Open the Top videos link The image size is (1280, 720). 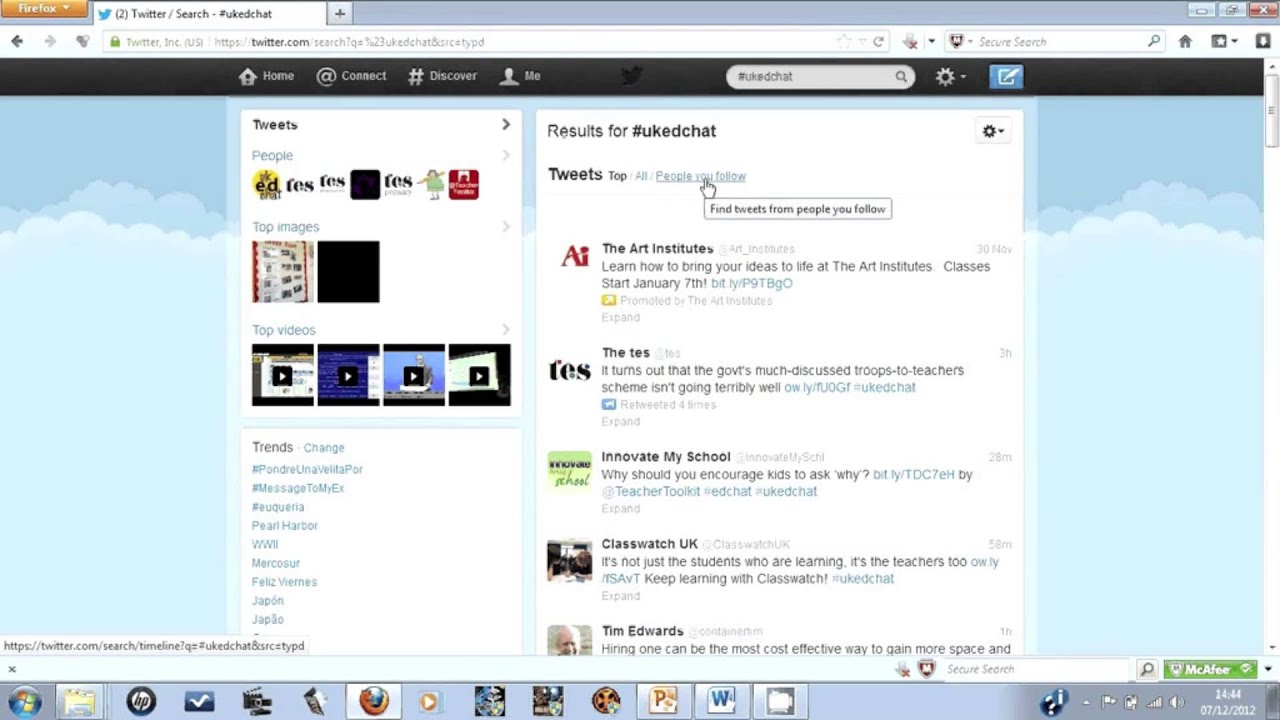pos(283,330)
